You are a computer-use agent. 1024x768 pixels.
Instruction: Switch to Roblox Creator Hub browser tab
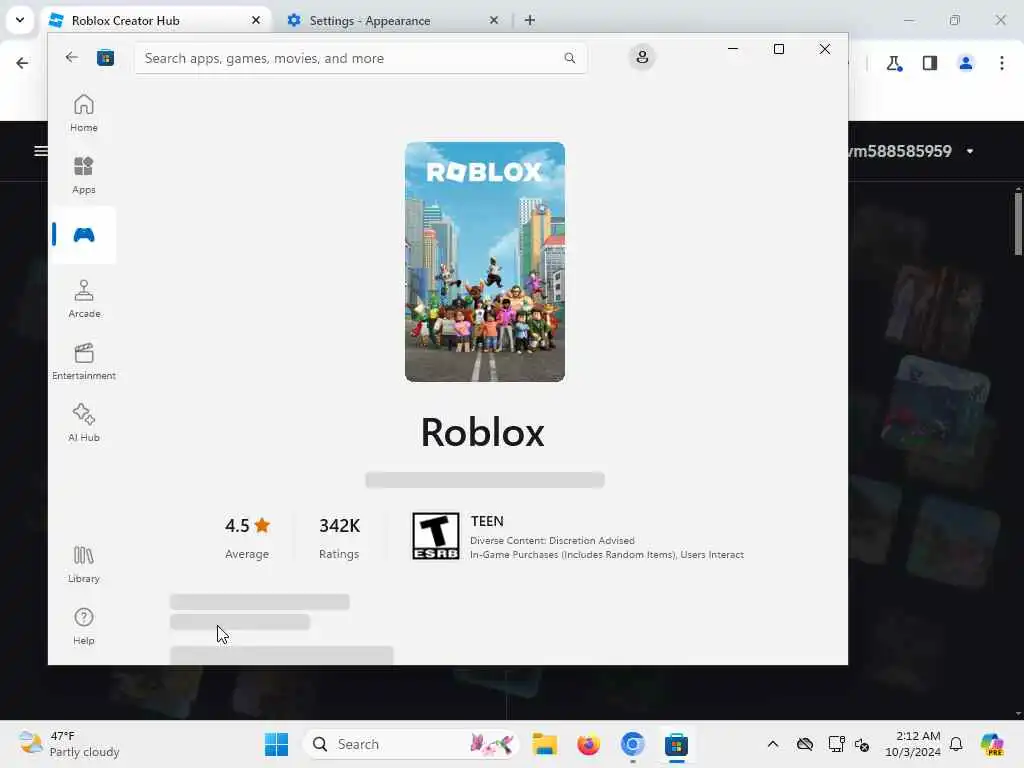[156, 20]
